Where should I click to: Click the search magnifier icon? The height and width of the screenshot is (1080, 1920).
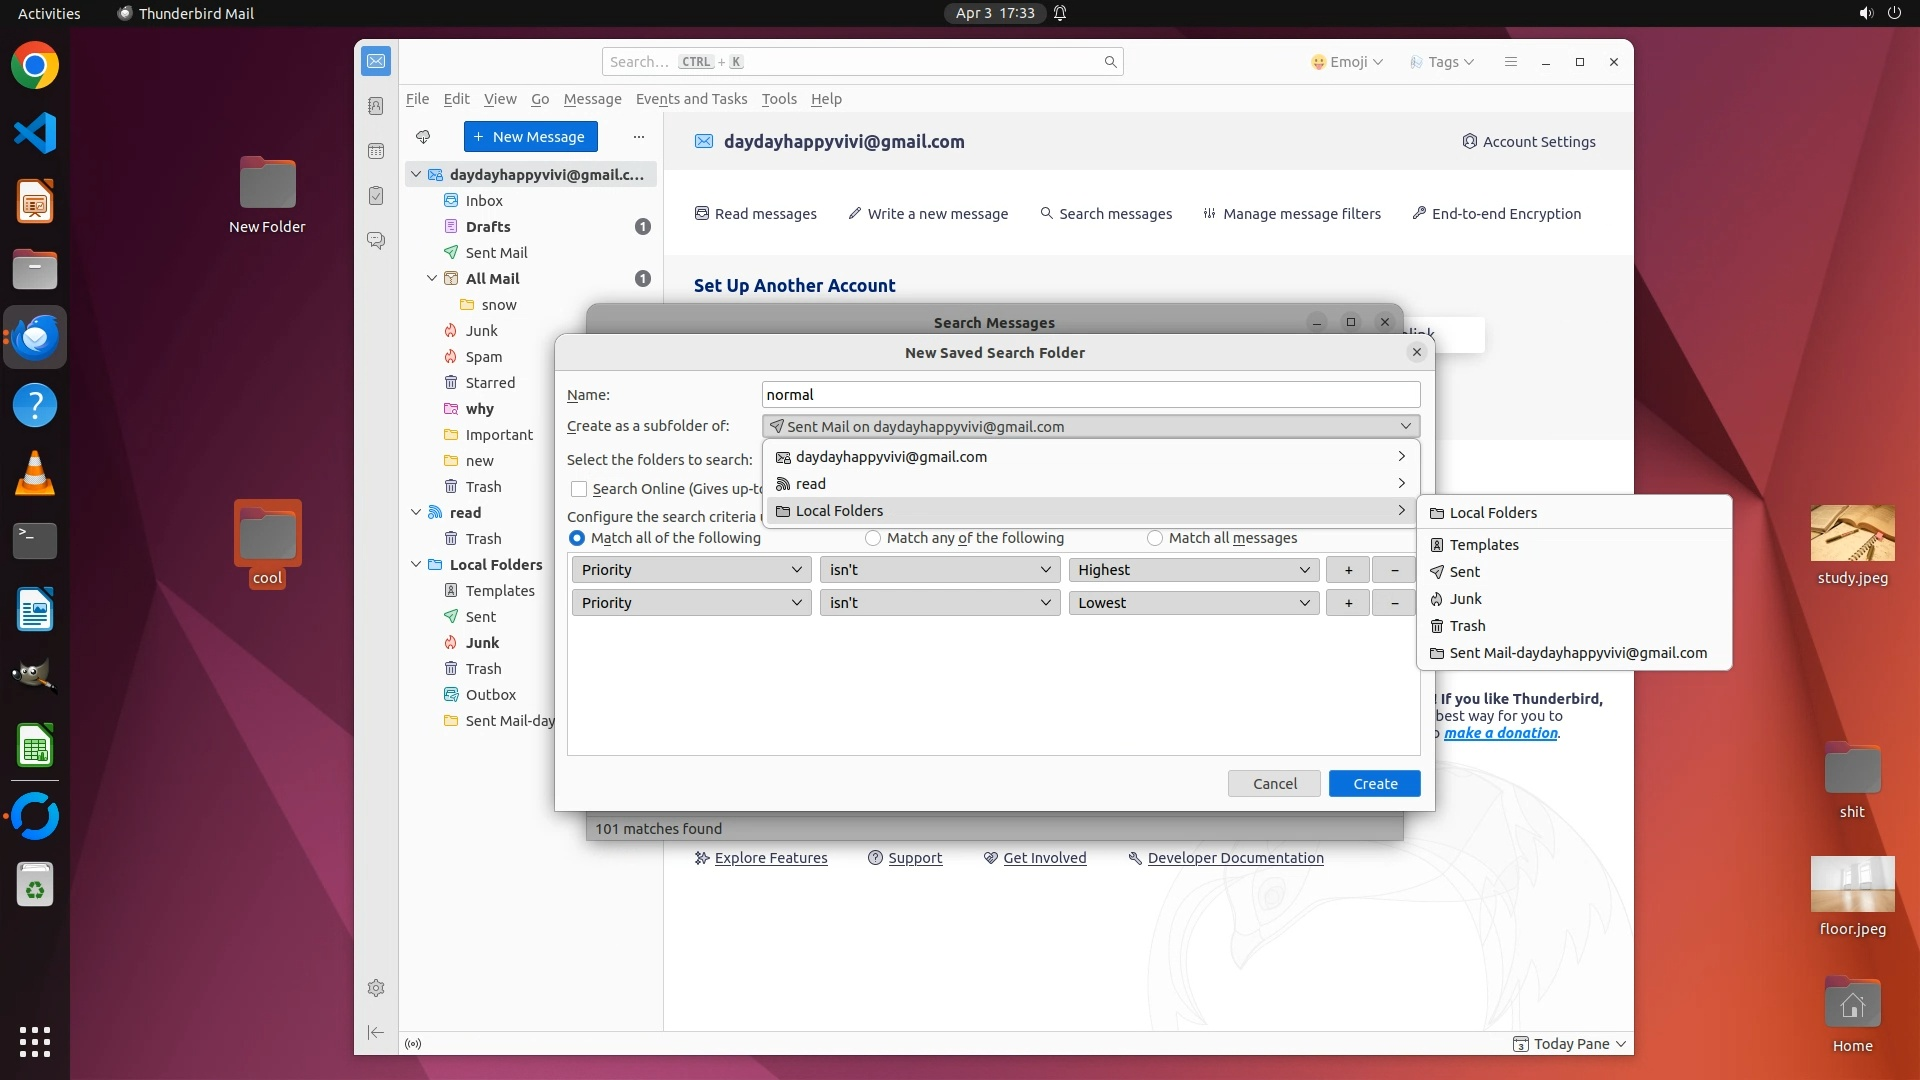coord(1110,62)
